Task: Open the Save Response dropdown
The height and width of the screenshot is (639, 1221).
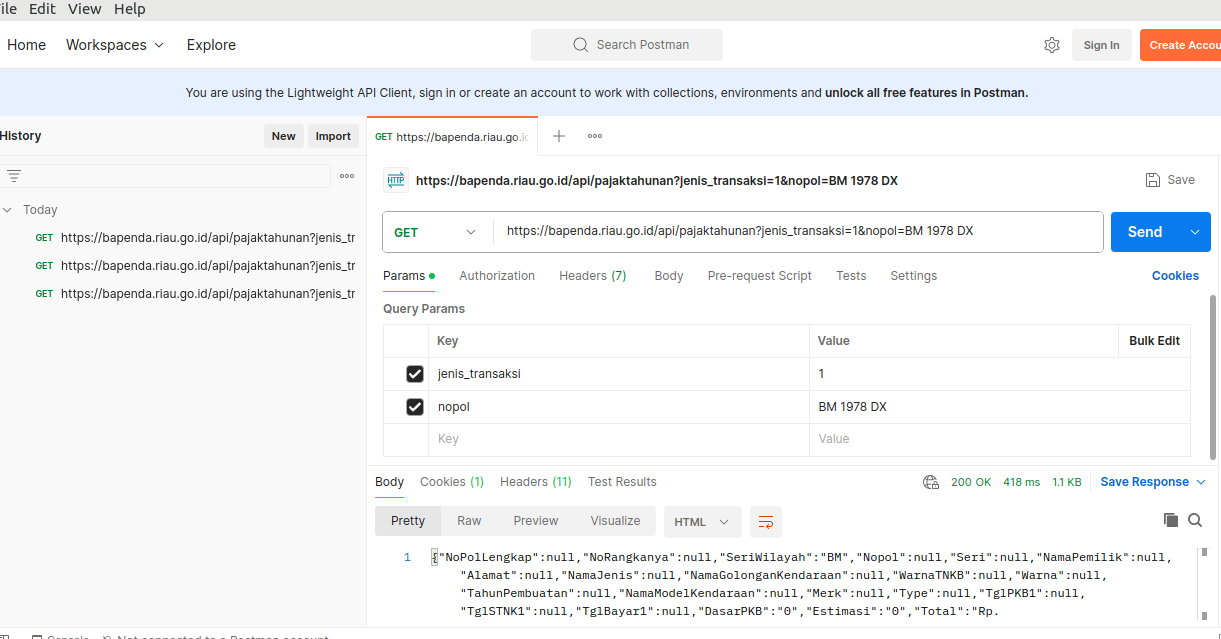Action: click(x=1152, y=482)
